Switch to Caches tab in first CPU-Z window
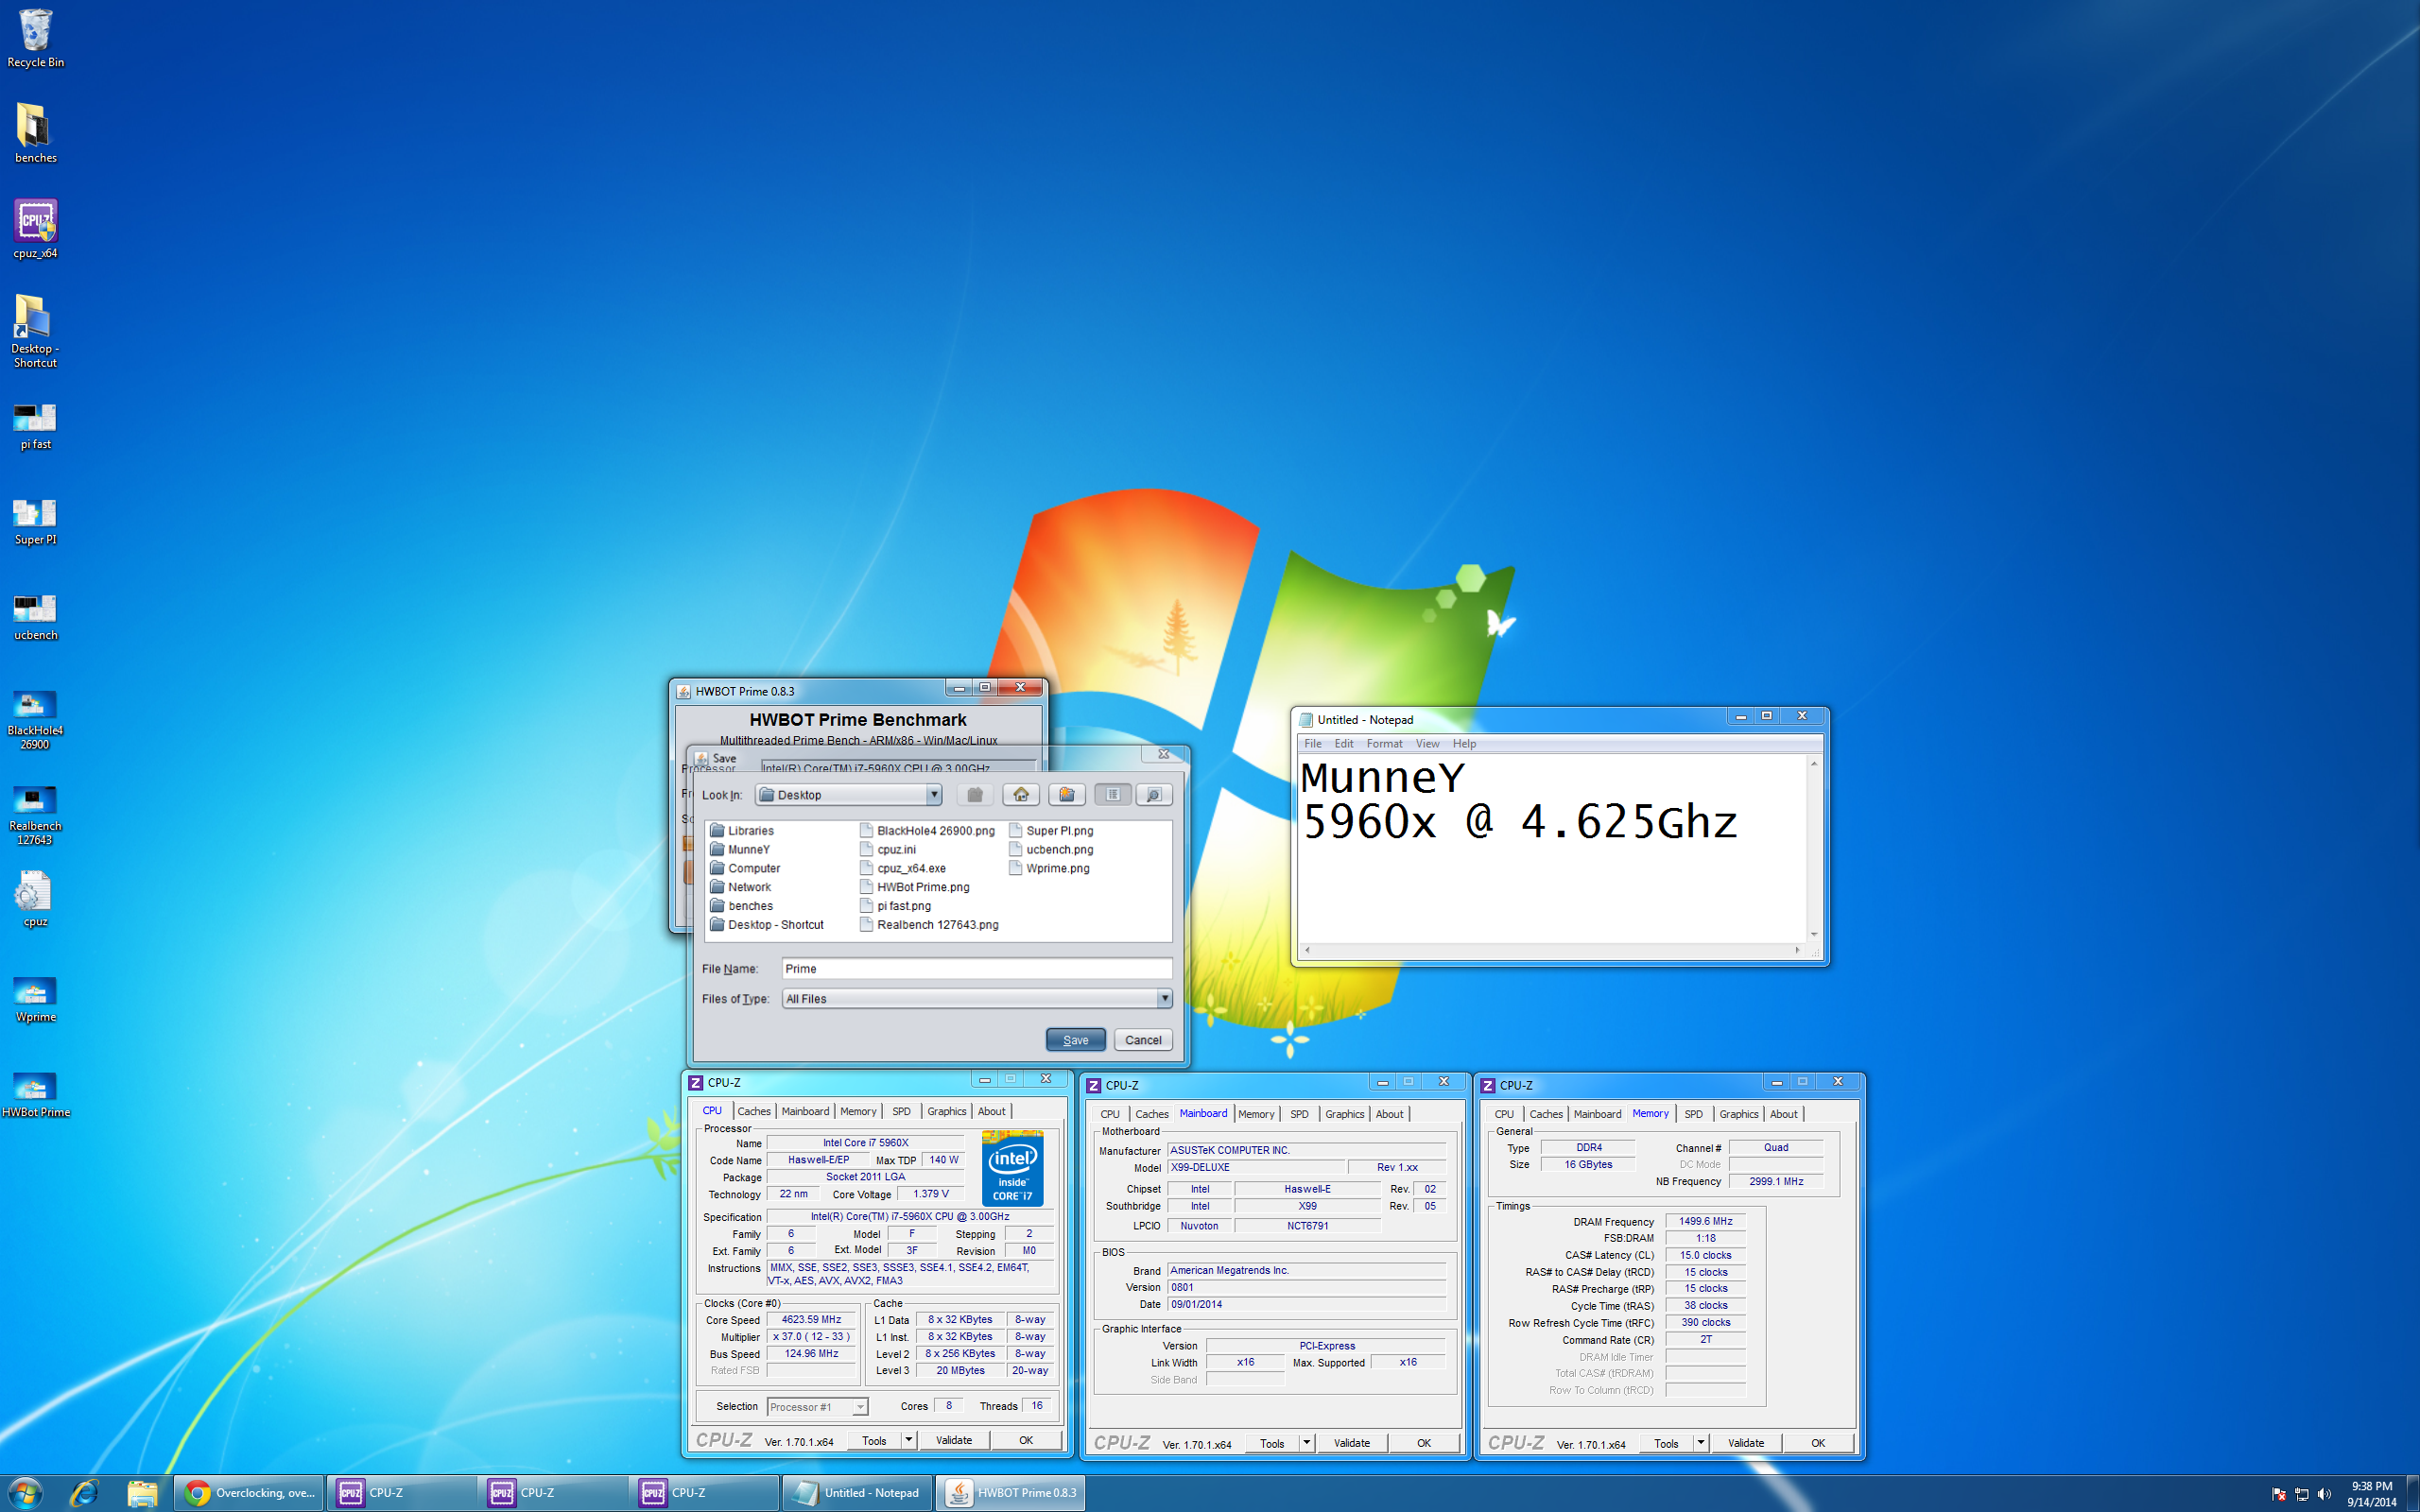2420x1512 pixels. coord(754,1111)
